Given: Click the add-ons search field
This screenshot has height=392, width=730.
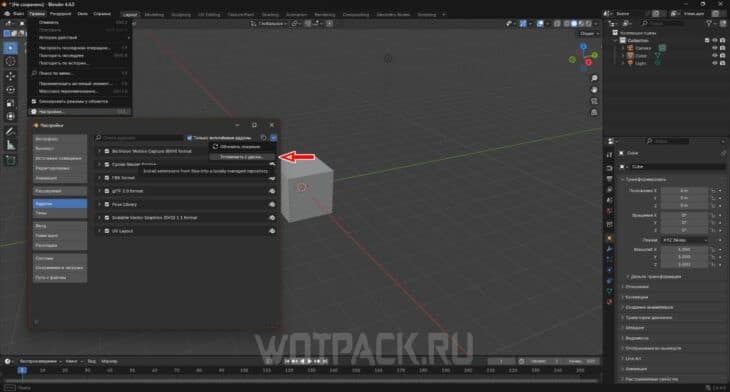Looking at the screenshot, I should coord(139,138).
